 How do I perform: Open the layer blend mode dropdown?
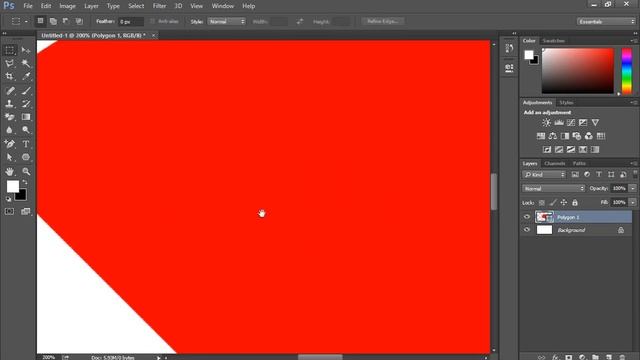tap(554, 189)
